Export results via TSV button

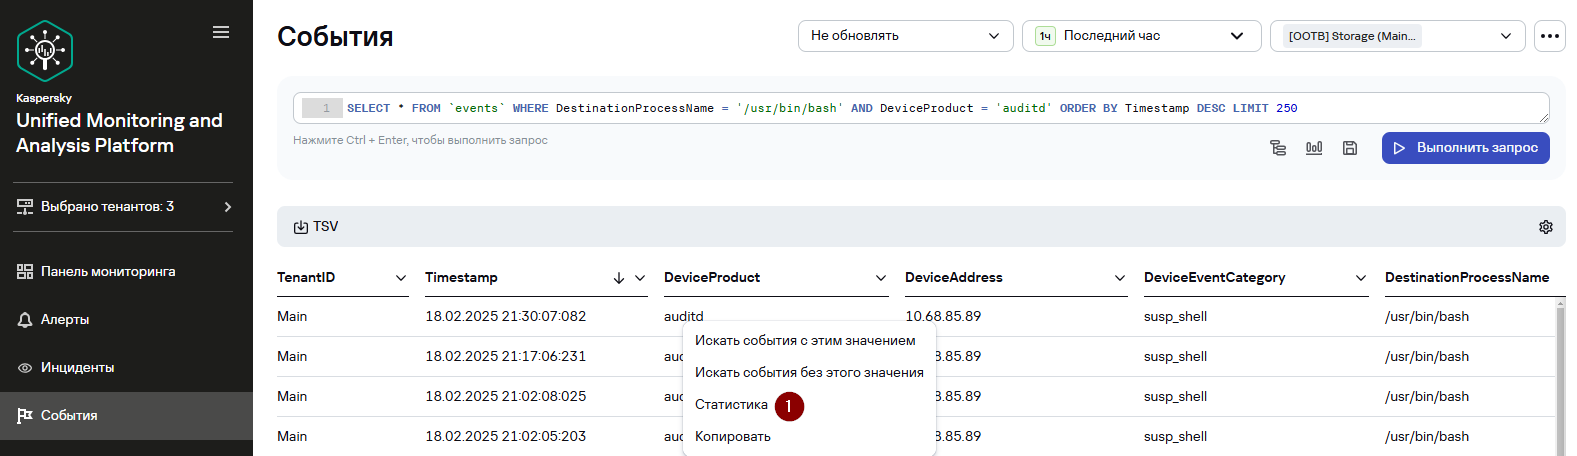(x=316, y=227)
